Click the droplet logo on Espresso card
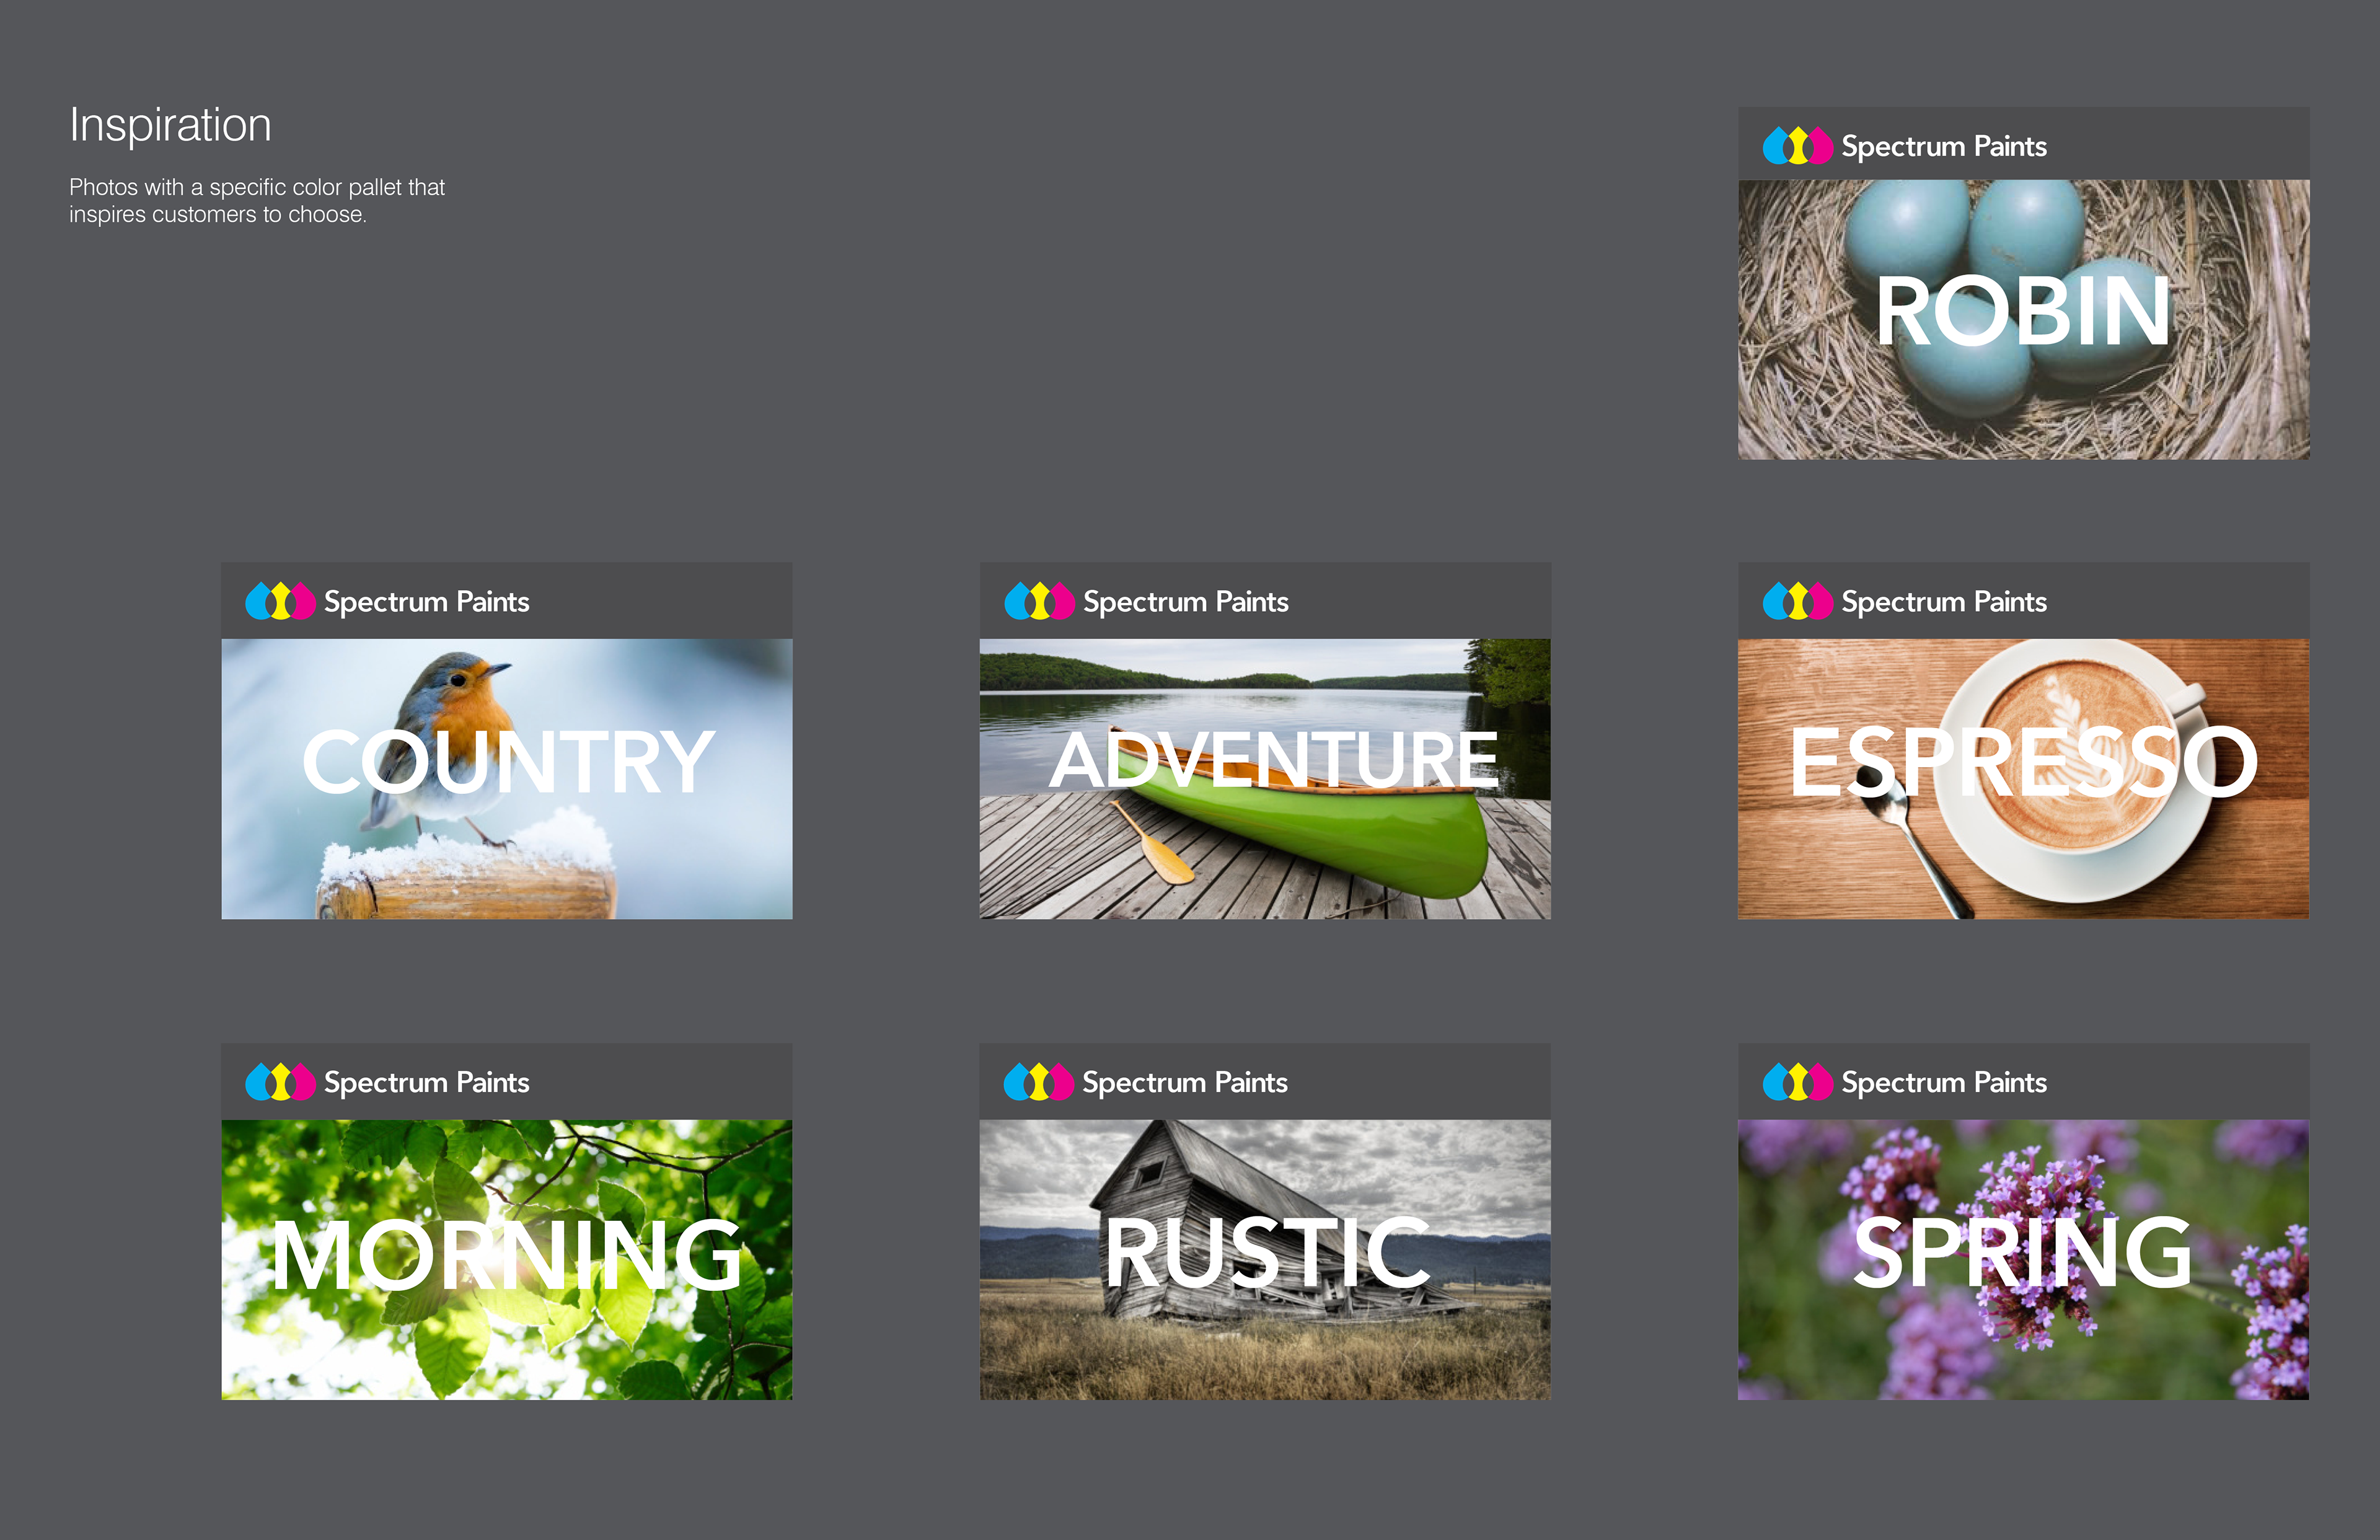Image resolution: width=2380 pixels, height=1540 pixels. click(x=1797, y=601)
